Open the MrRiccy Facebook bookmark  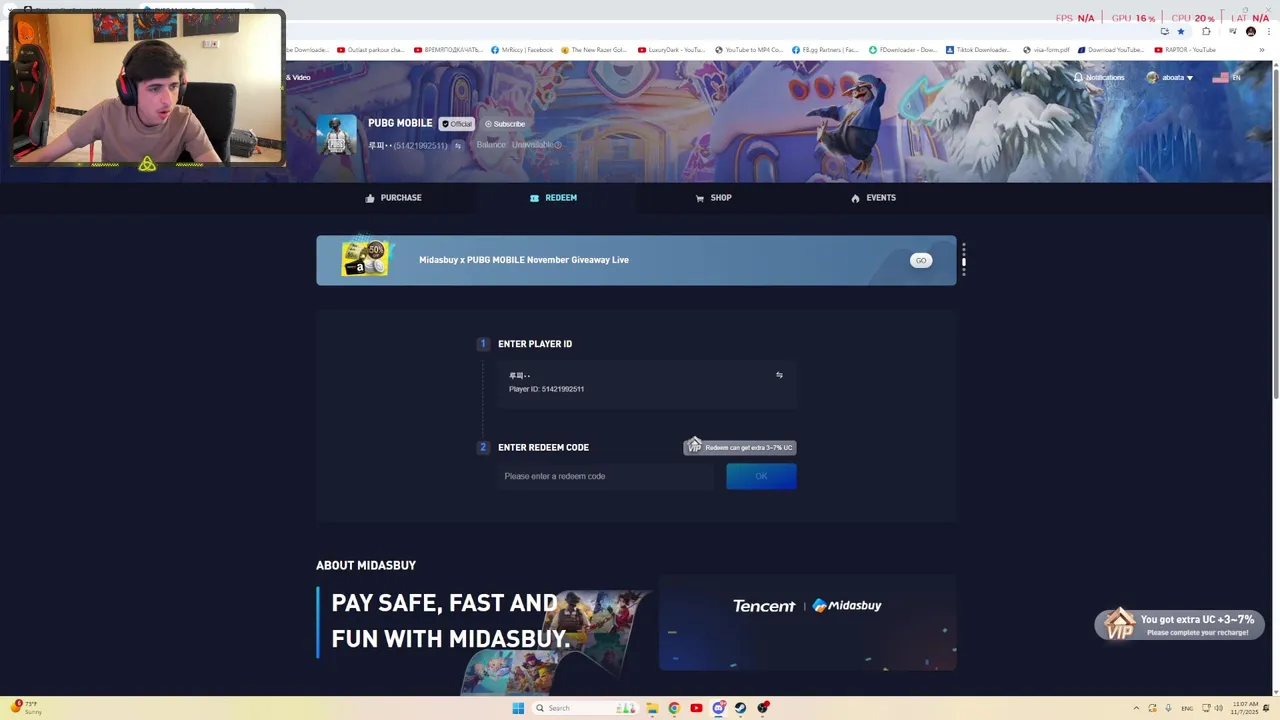click(x=522, y=50)
